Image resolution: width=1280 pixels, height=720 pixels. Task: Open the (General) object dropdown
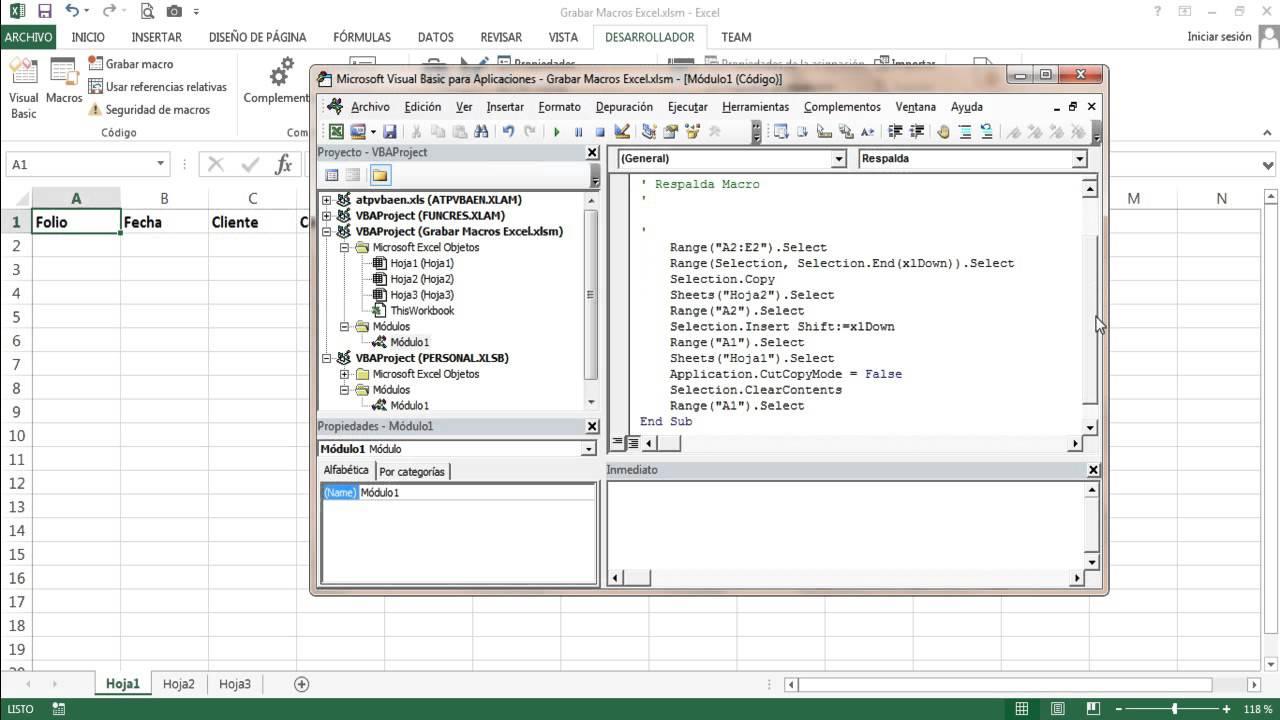point(839,159)
